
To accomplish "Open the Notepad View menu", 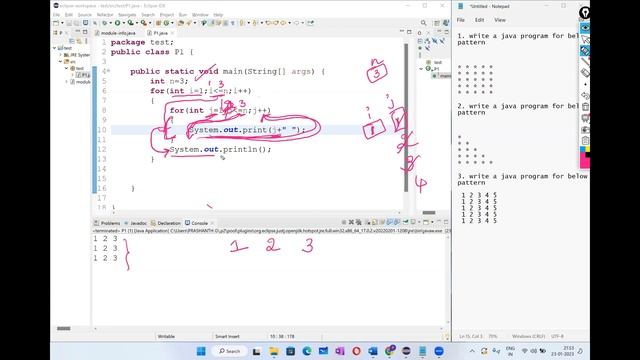I will tap(500, 20).
